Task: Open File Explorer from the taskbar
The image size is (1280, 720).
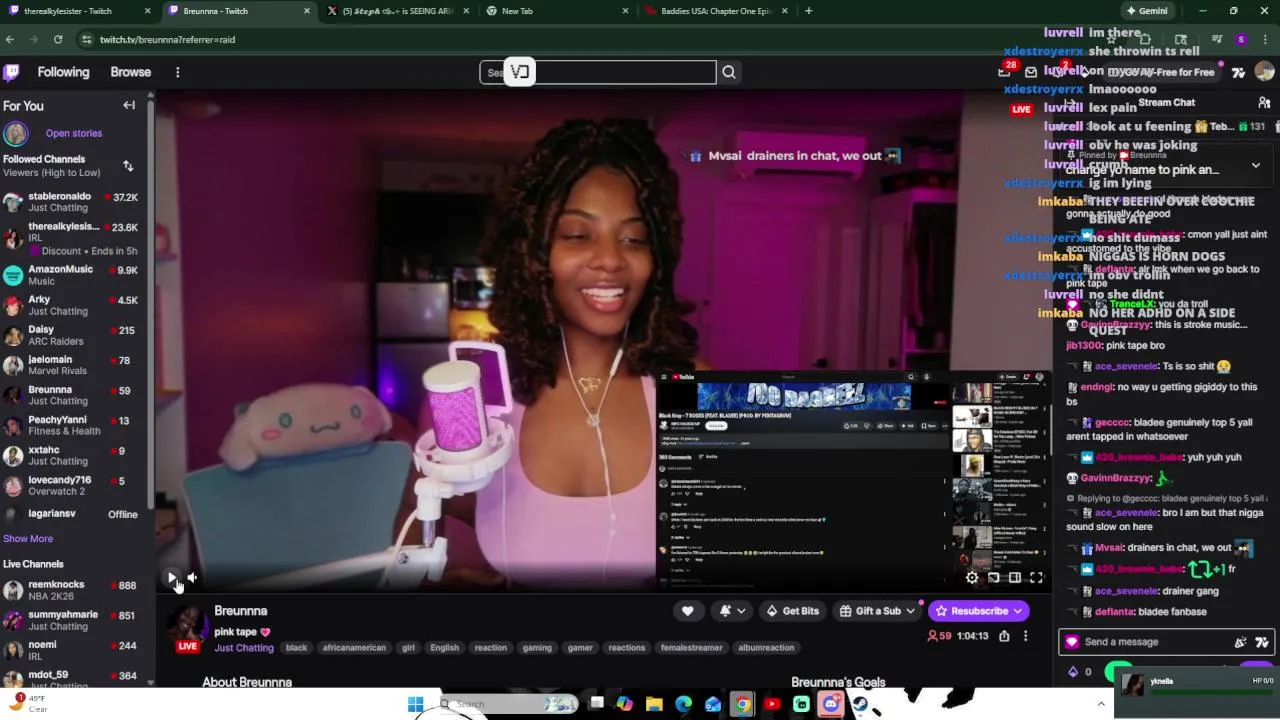Action: point(654,704)
